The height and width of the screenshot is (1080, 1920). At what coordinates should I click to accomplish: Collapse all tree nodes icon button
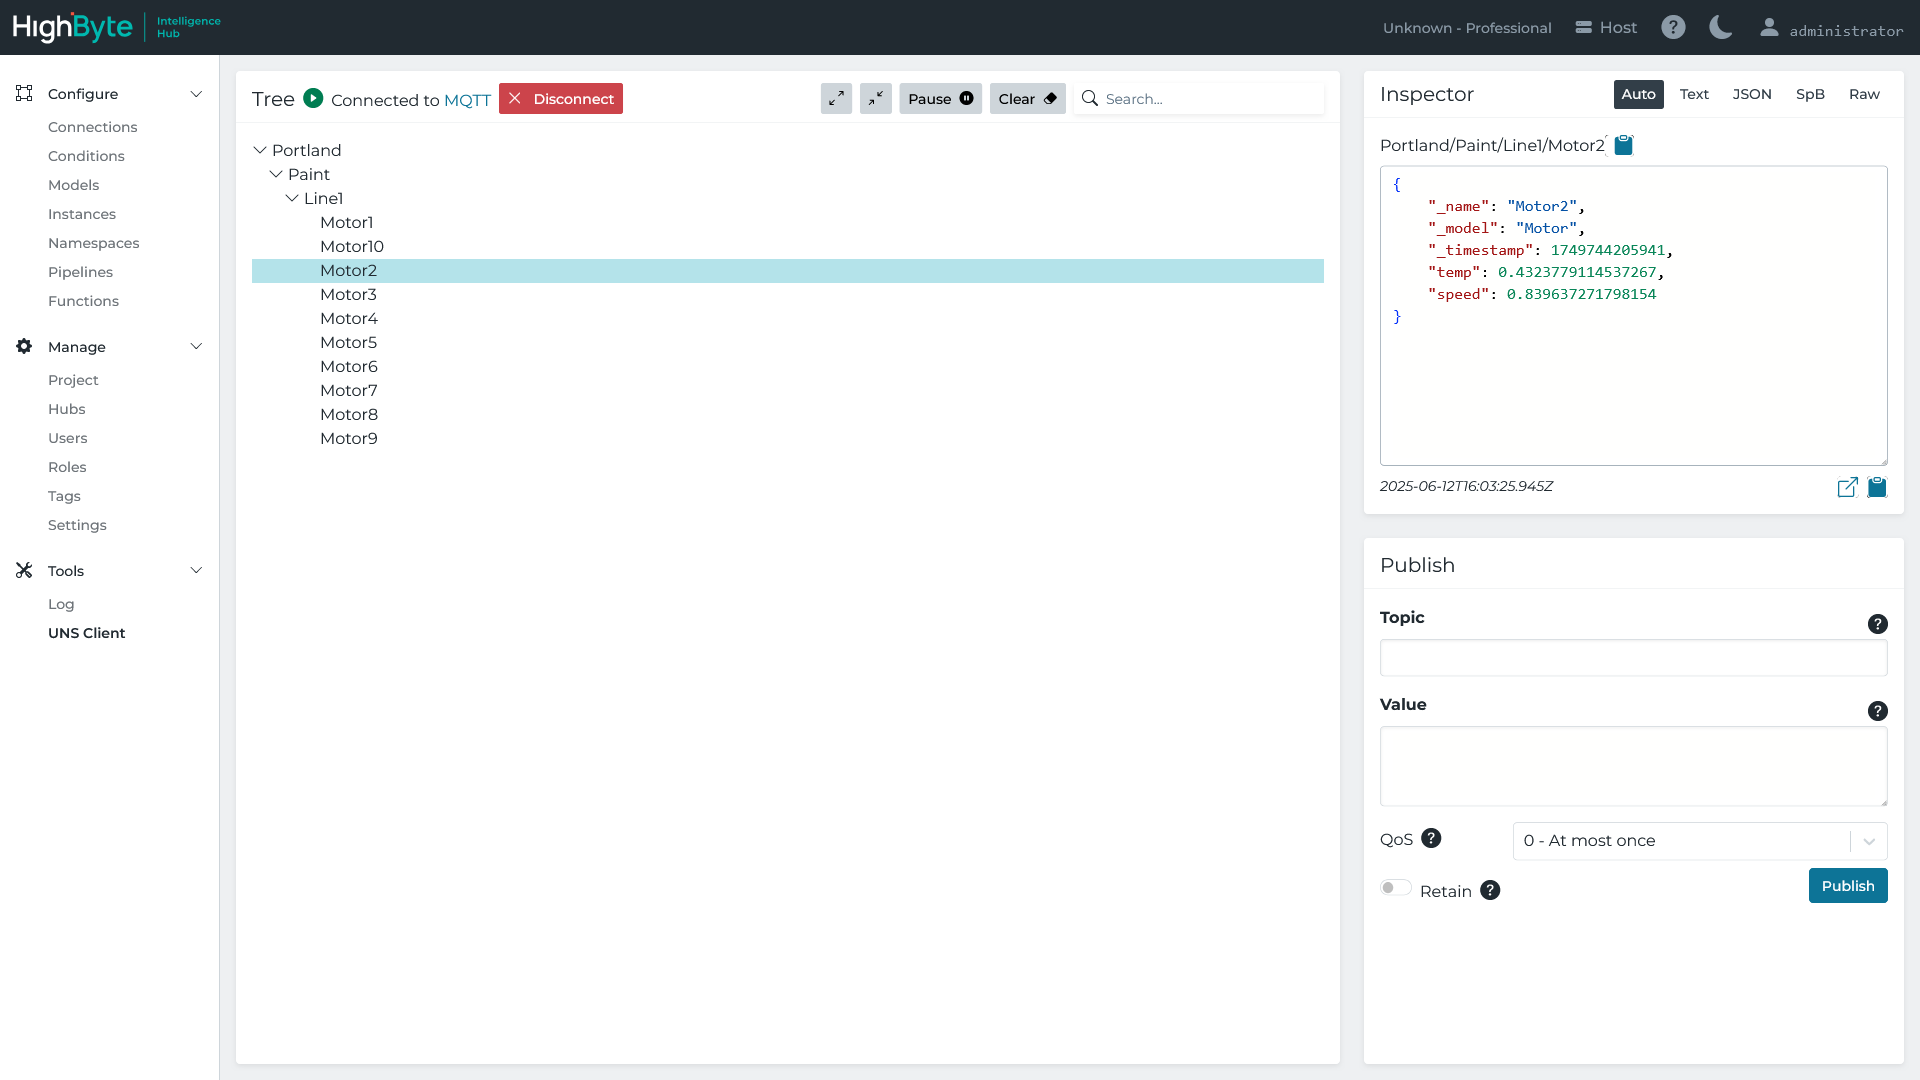pos(876,98)
